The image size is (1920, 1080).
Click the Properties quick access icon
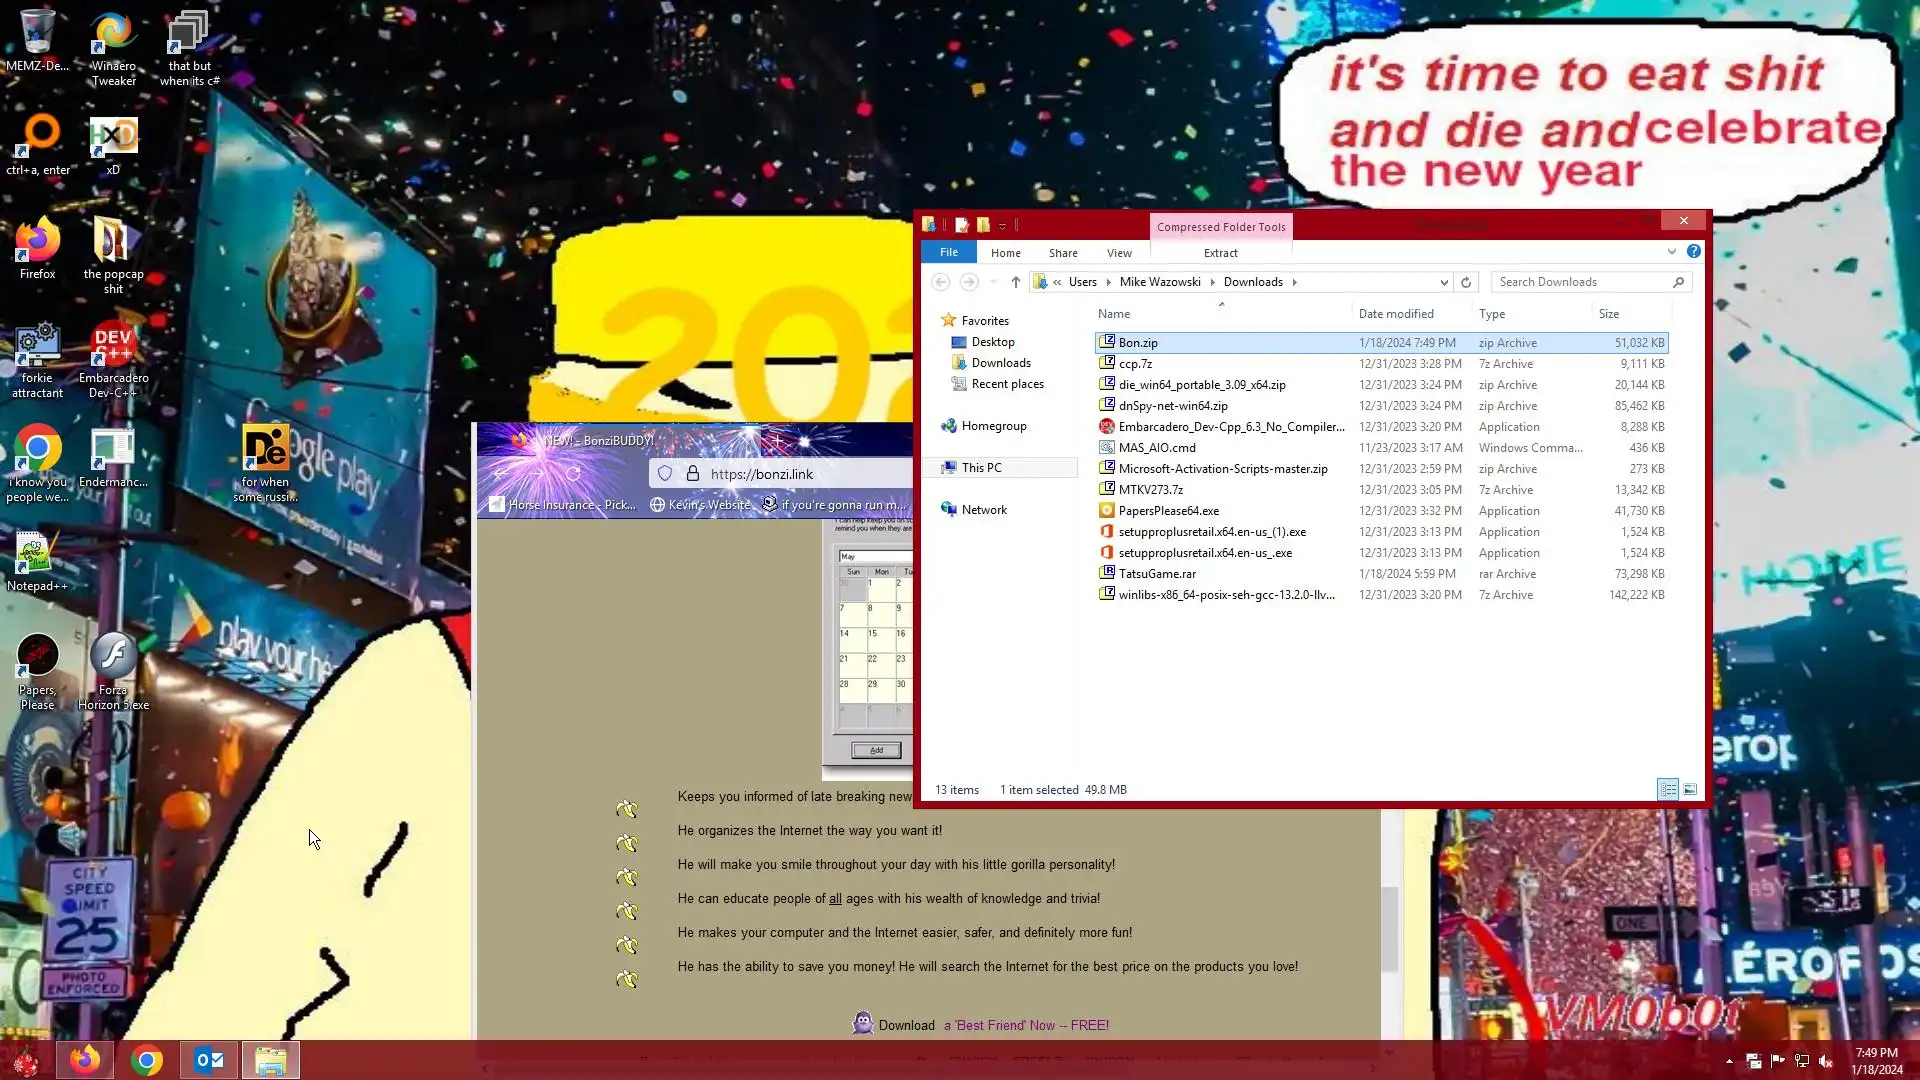961,225
